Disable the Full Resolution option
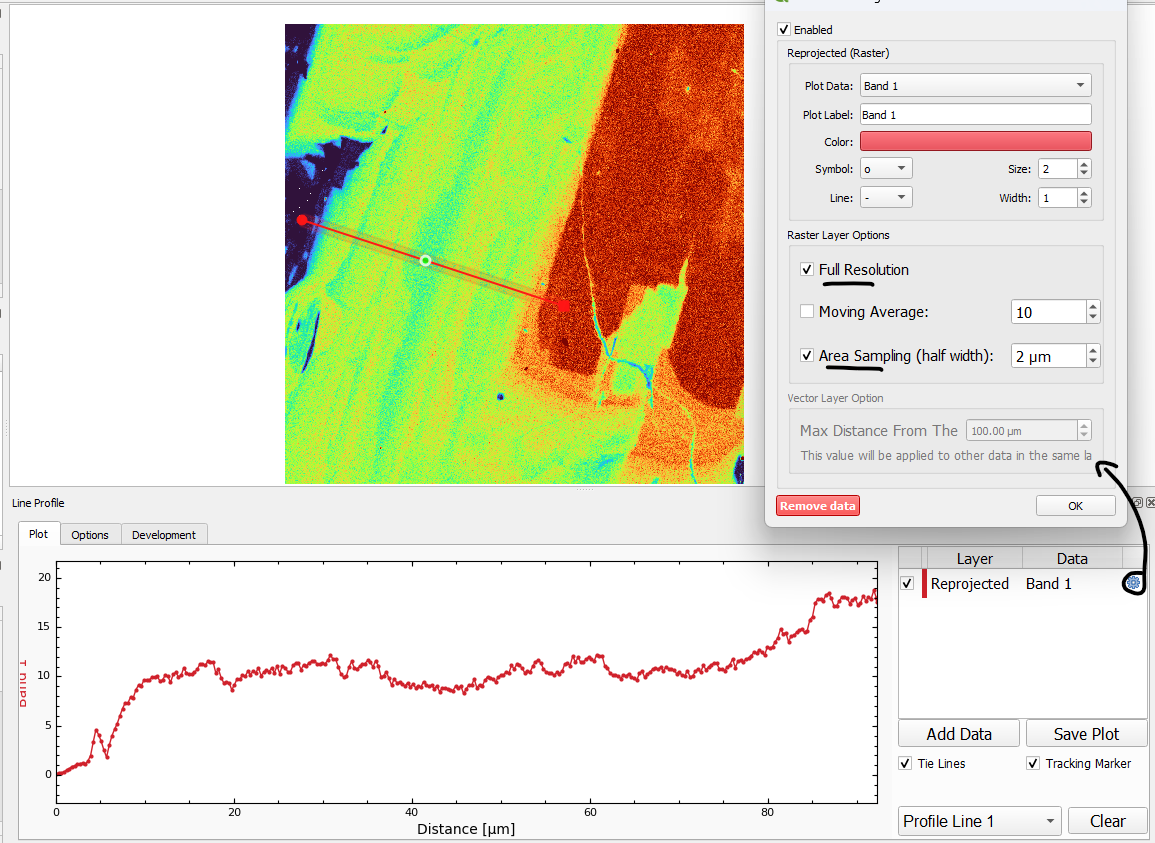 click(x=807, y=270)
